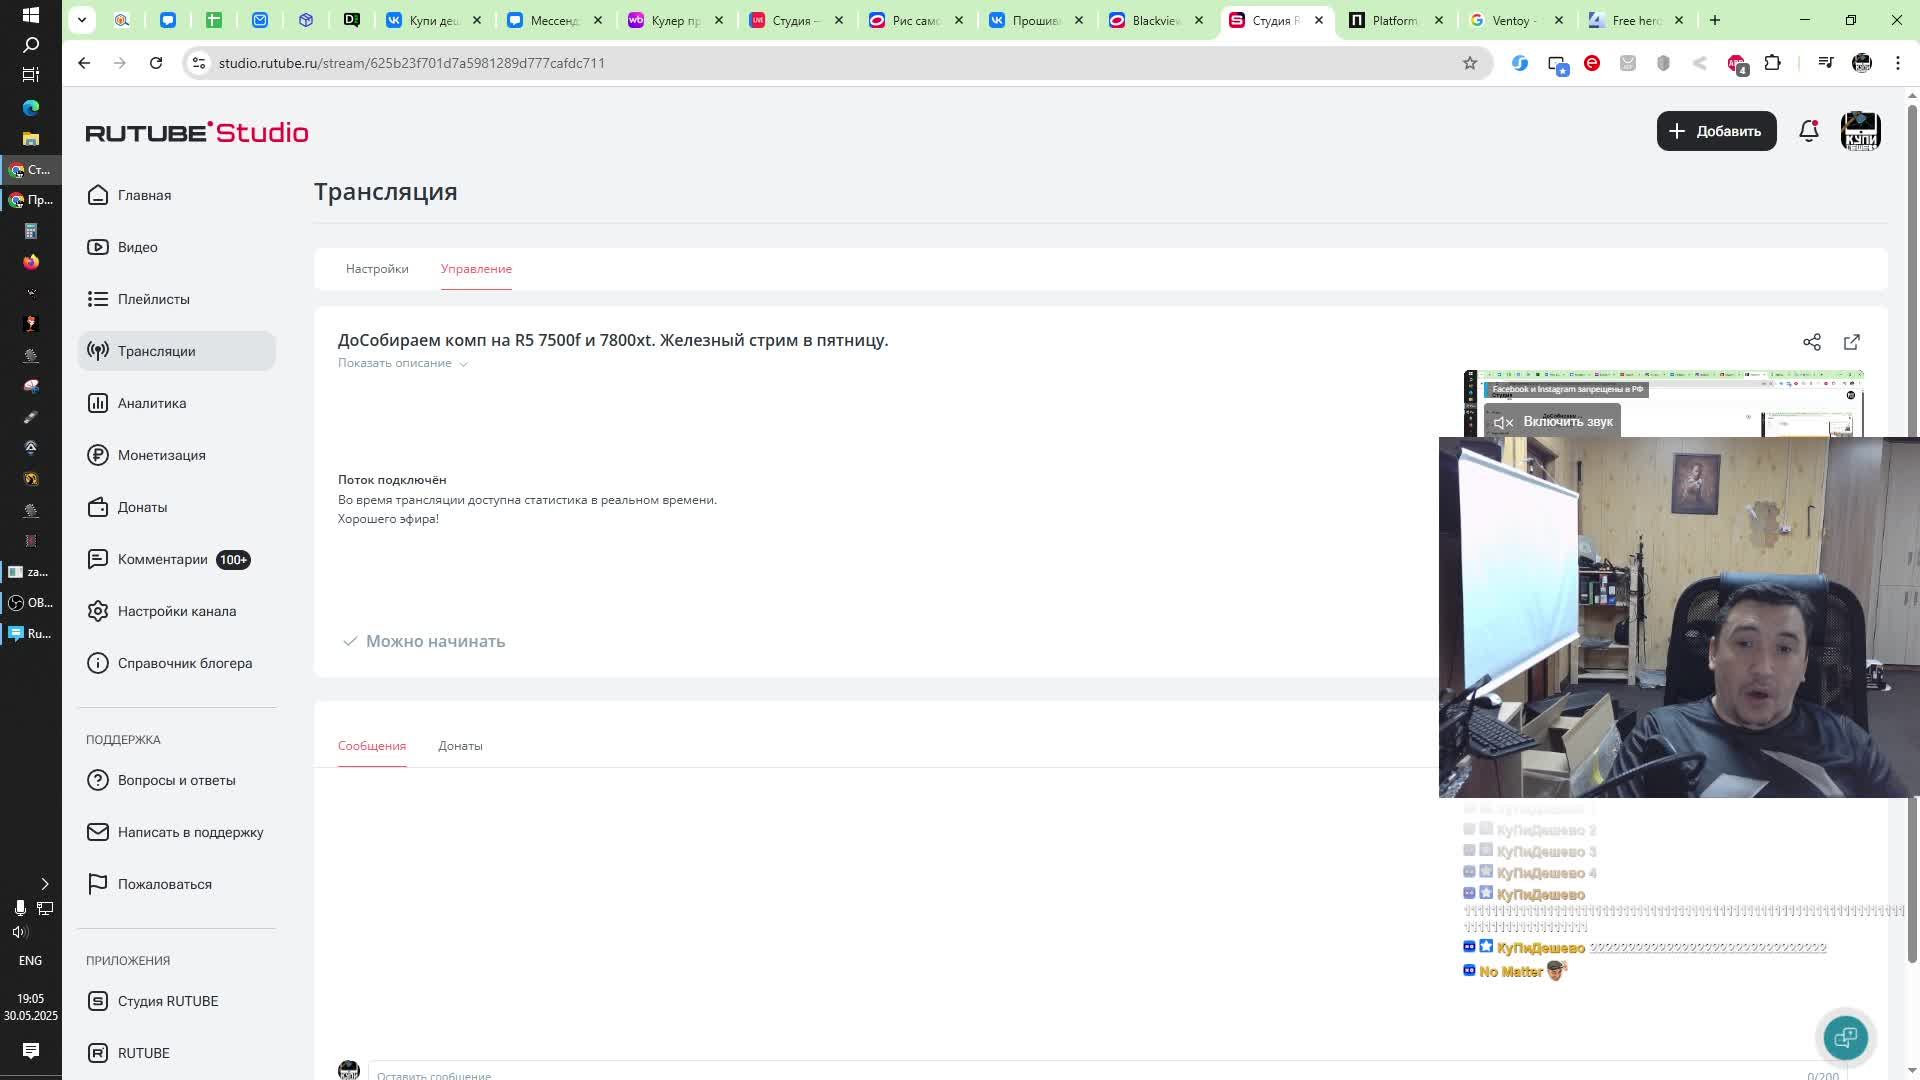This screenshot has height=1080, width=1920.
Task: Unmute preview with Включить звук
Action: point(1551,422)
